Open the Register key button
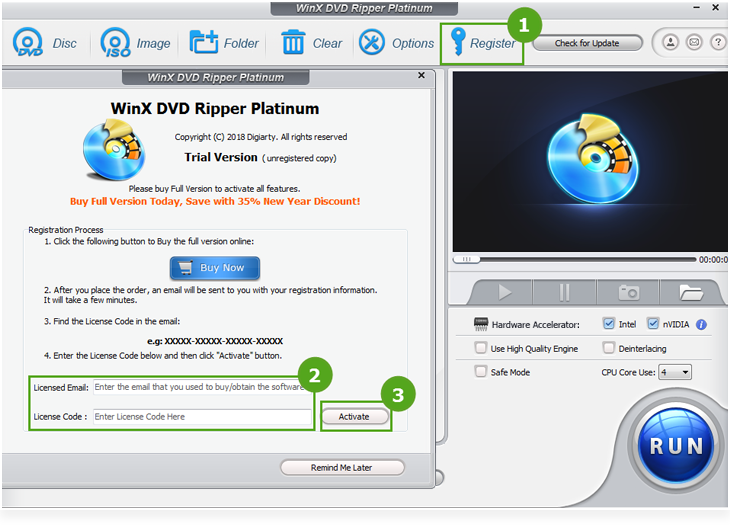Screen dimensions: 730x525 coord(482,43)
